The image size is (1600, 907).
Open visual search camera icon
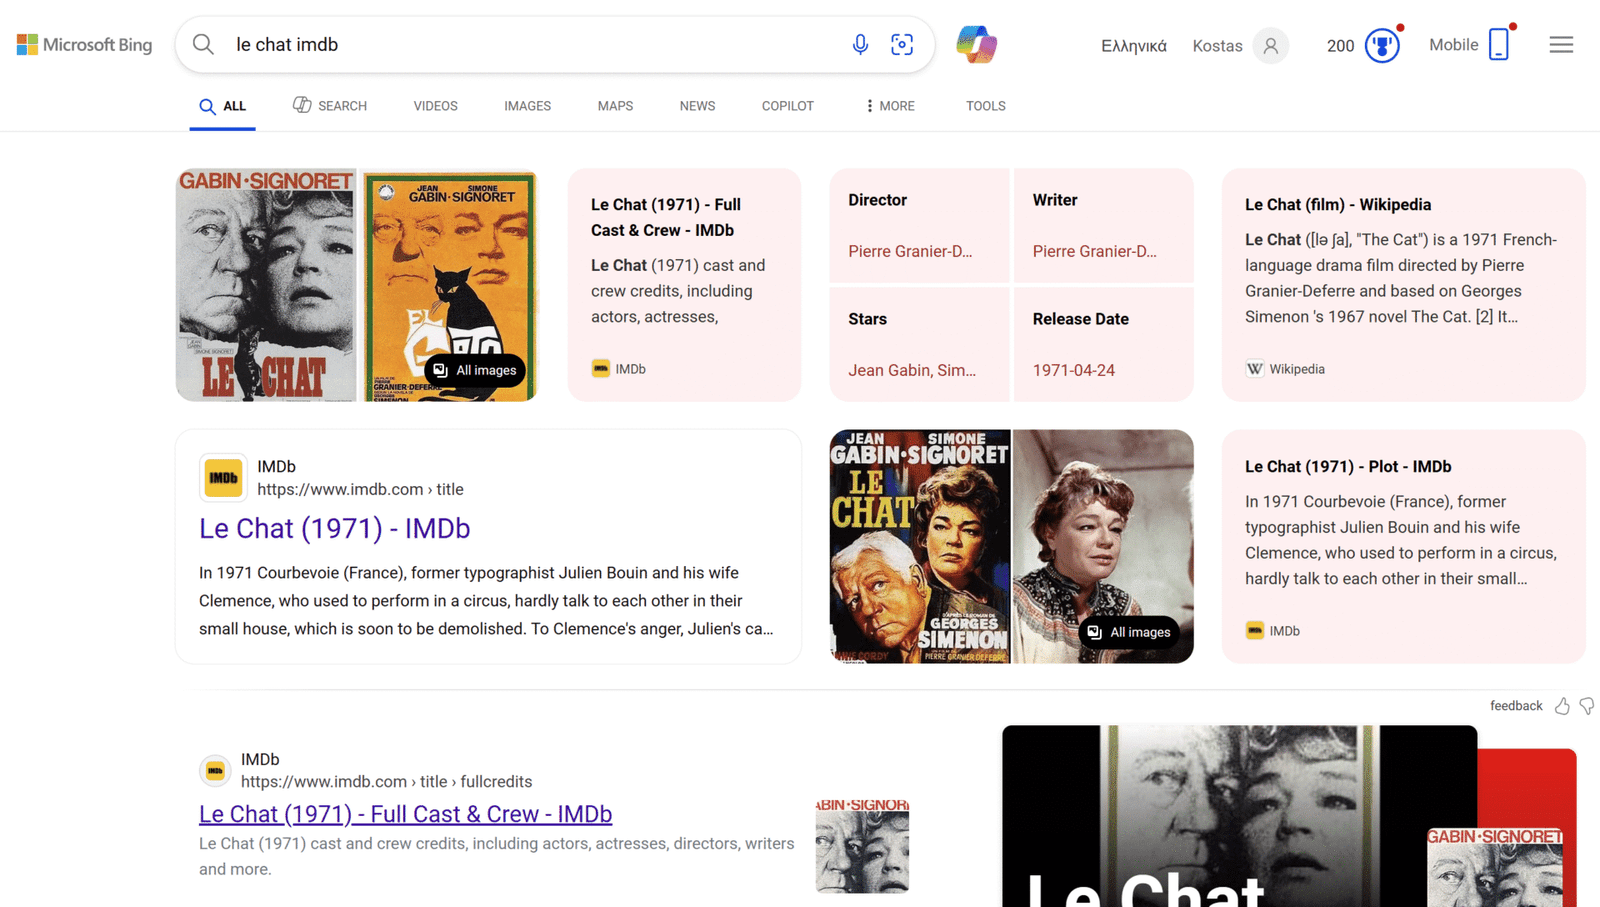(902, 45)
